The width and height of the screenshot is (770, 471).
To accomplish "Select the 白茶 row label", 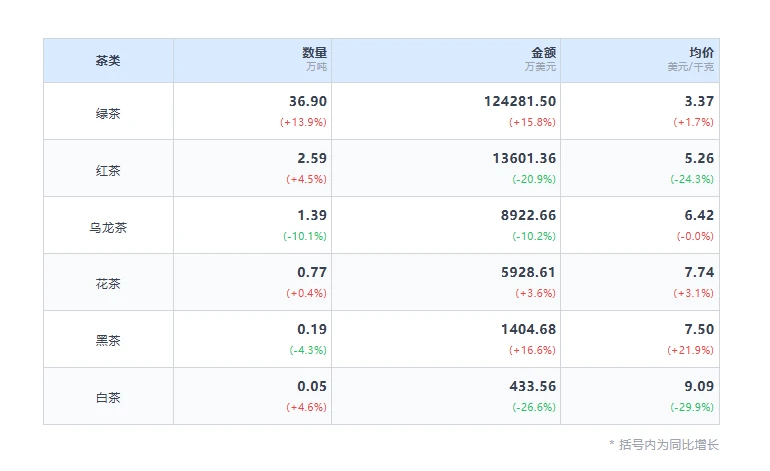I will coord(108,397).
